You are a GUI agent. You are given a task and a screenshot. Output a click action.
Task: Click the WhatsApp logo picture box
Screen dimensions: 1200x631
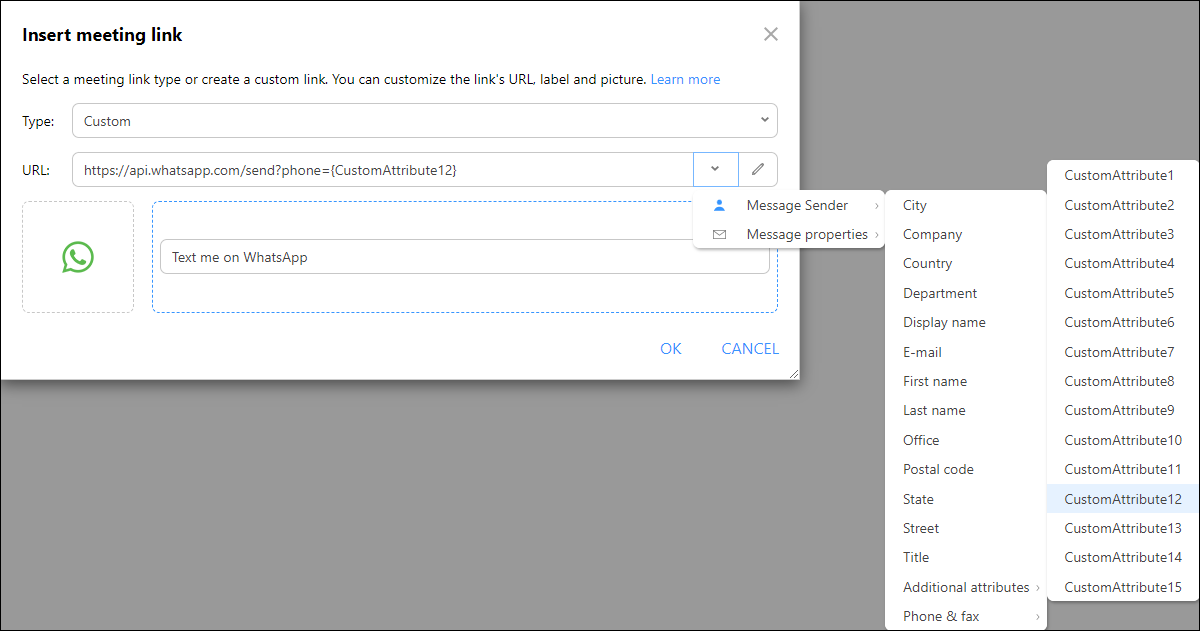78,257
